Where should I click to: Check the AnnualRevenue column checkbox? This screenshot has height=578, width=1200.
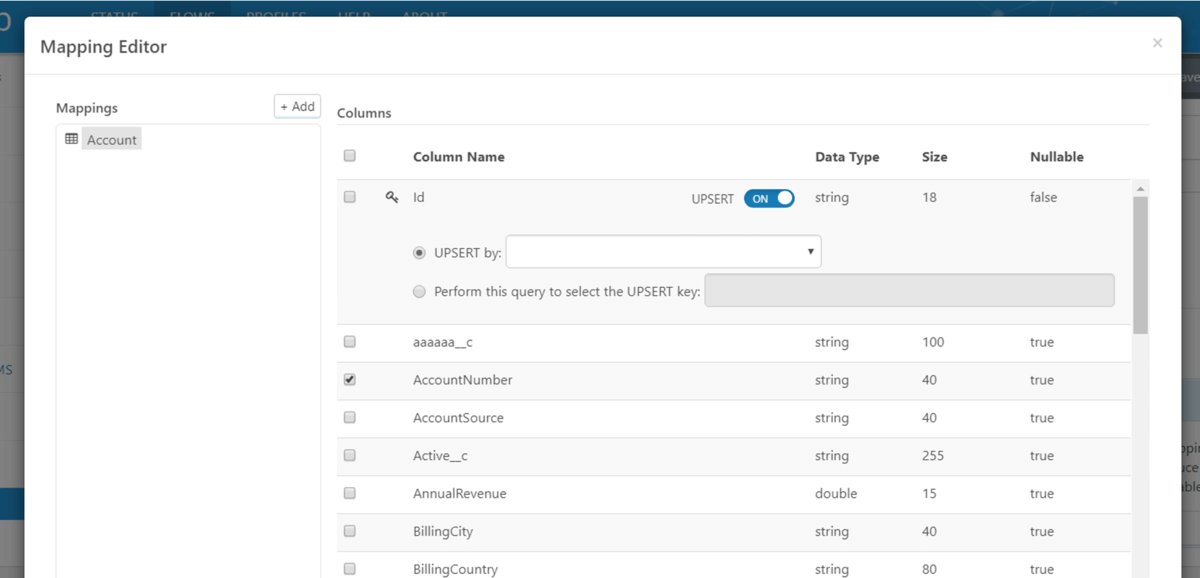click(350, 493)
